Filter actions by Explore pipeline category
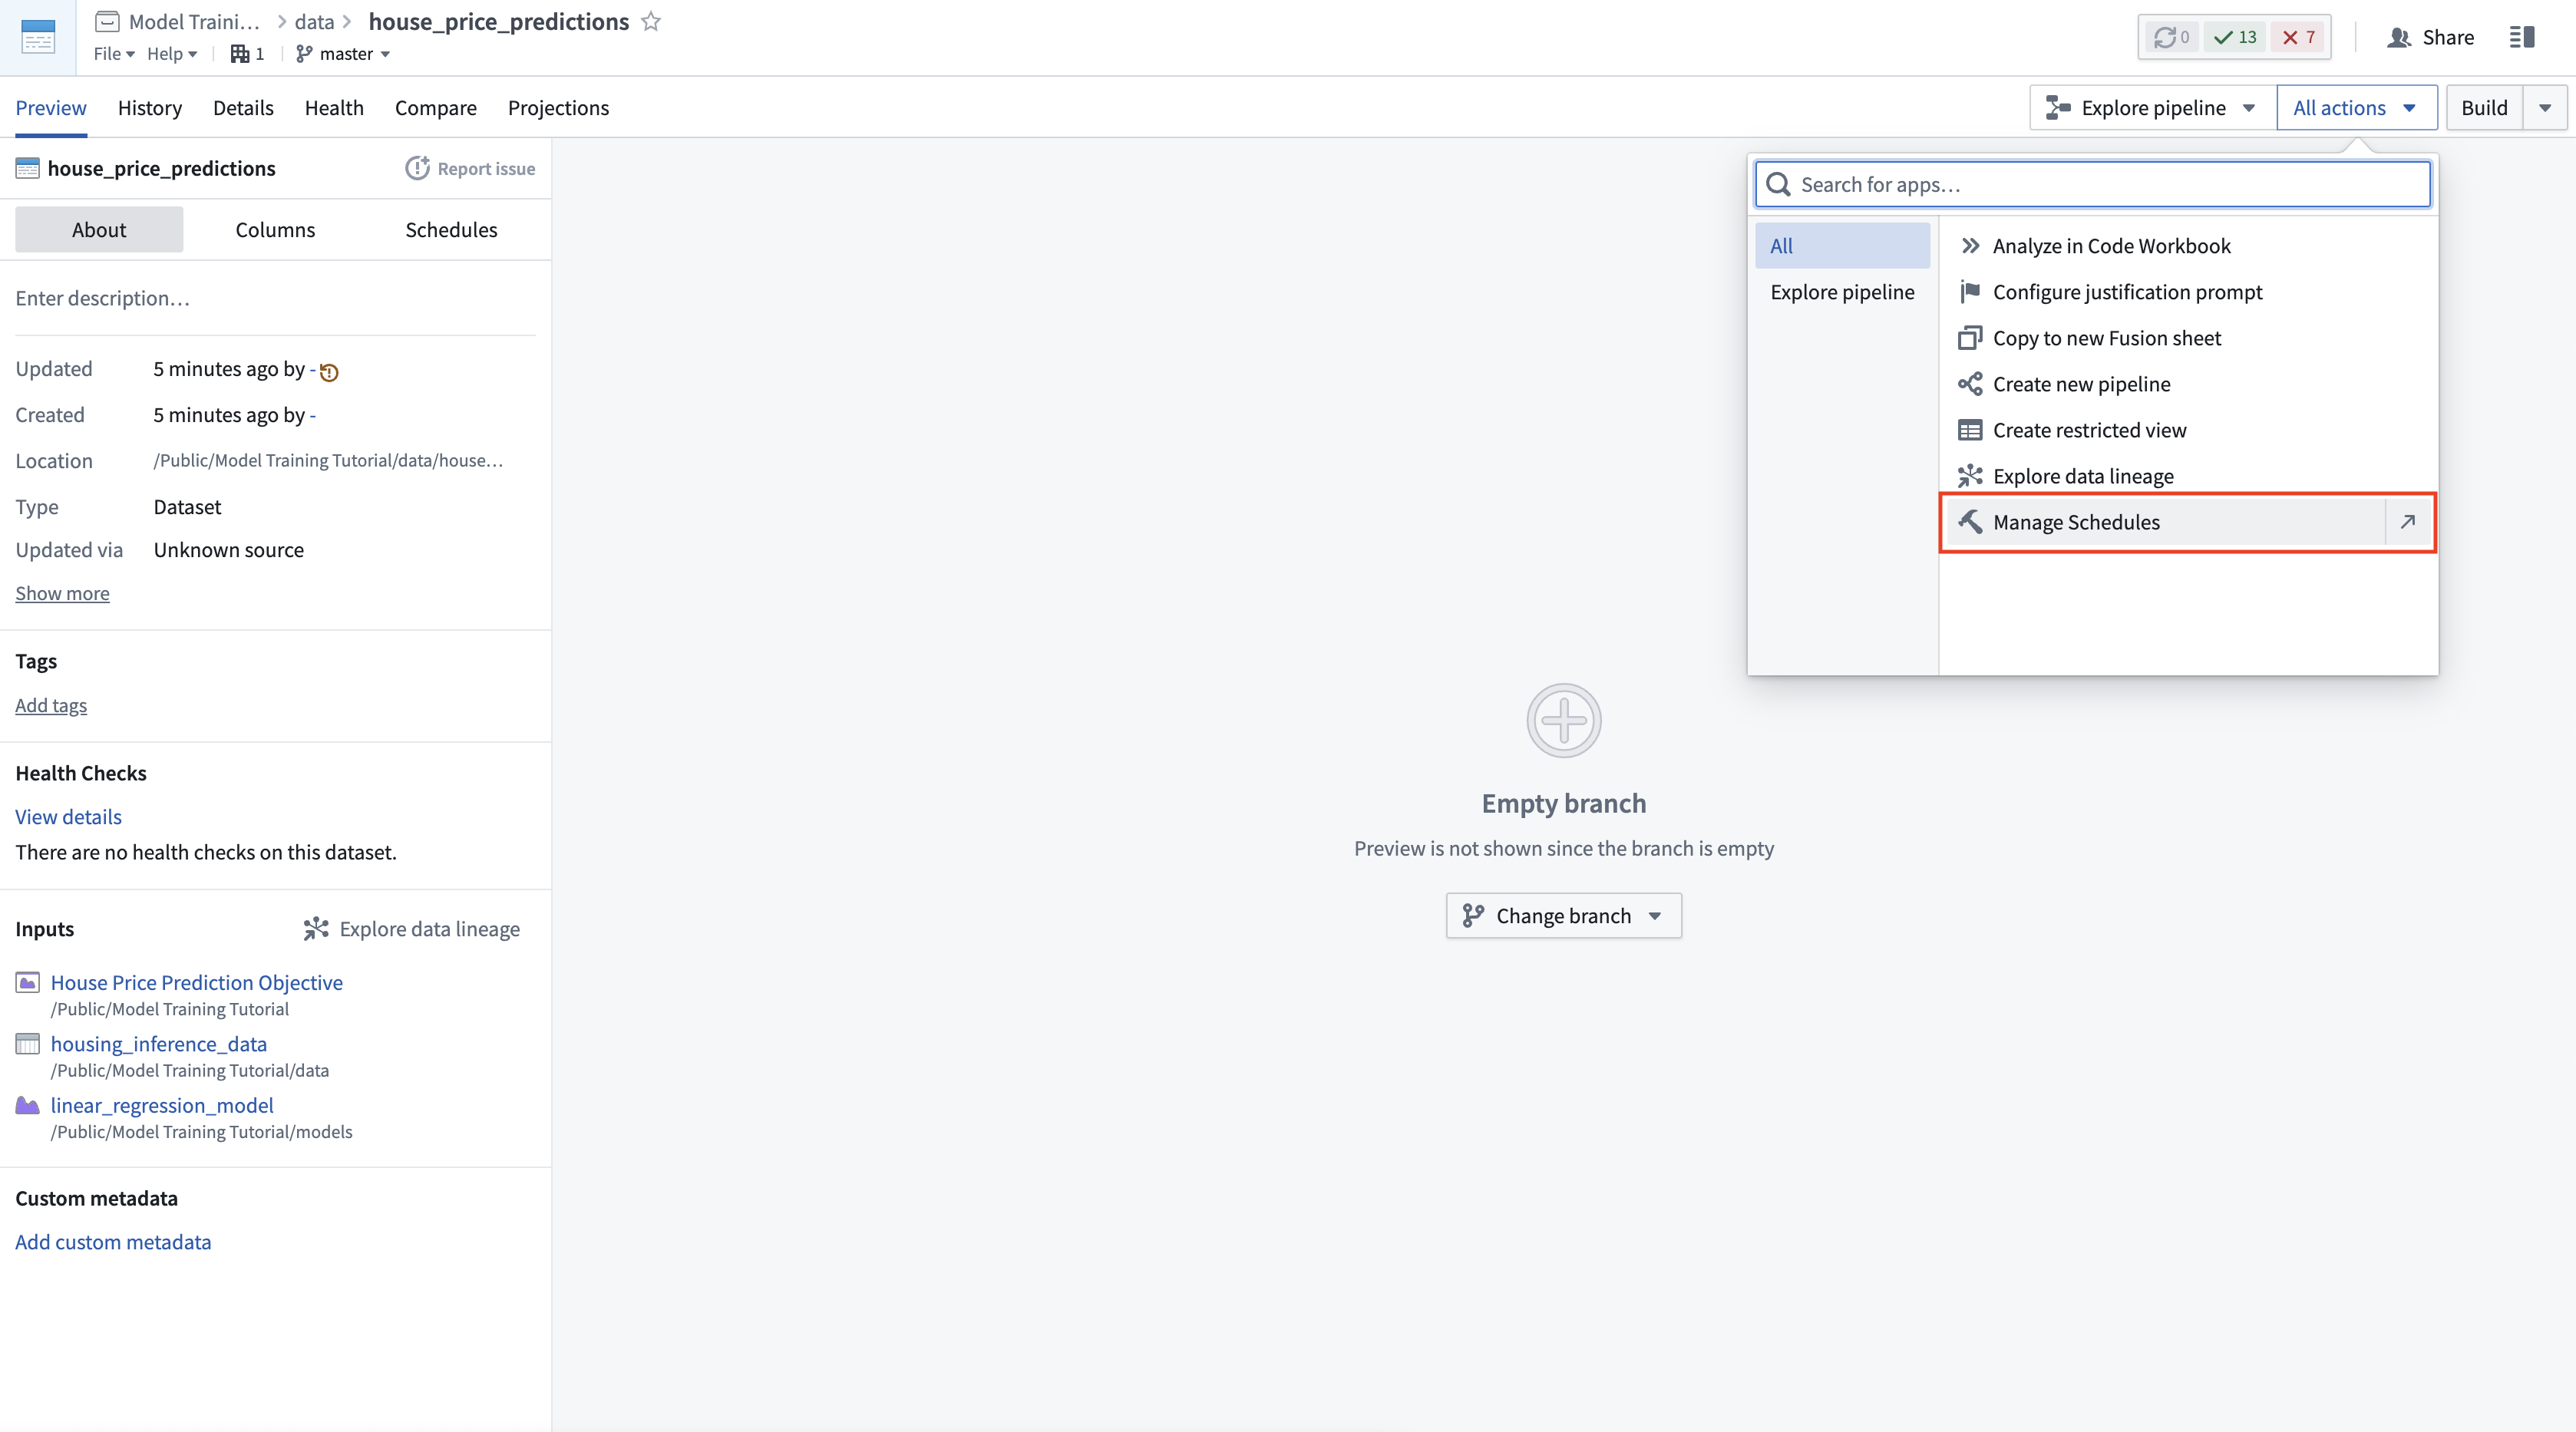The width and height of the screenshot is (2576, 1432). pos(1842,292)
